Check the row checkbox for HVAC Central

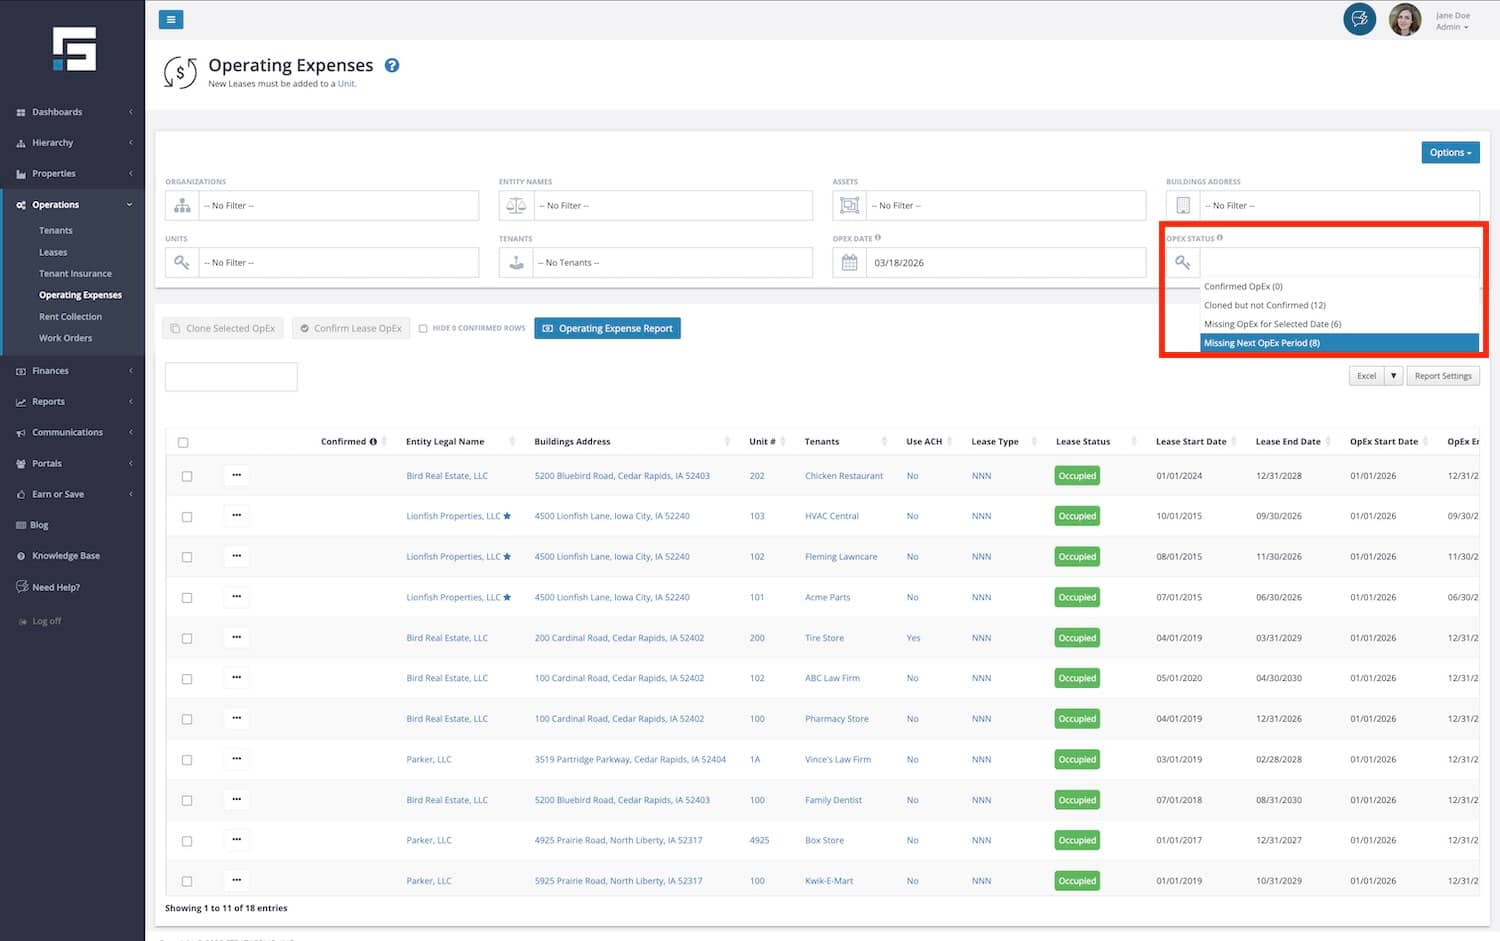(187, 517)
